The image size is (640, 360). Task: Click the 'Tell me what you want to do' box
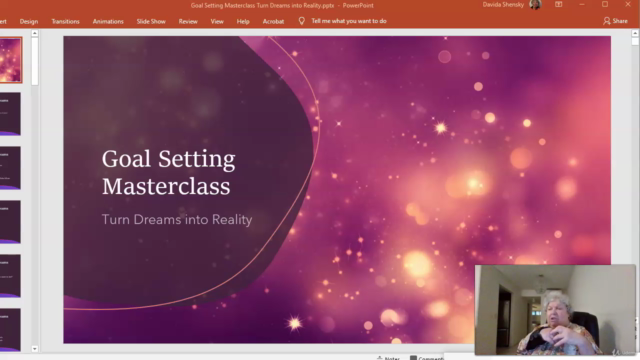pyautogui.click(x=349, y=21)
